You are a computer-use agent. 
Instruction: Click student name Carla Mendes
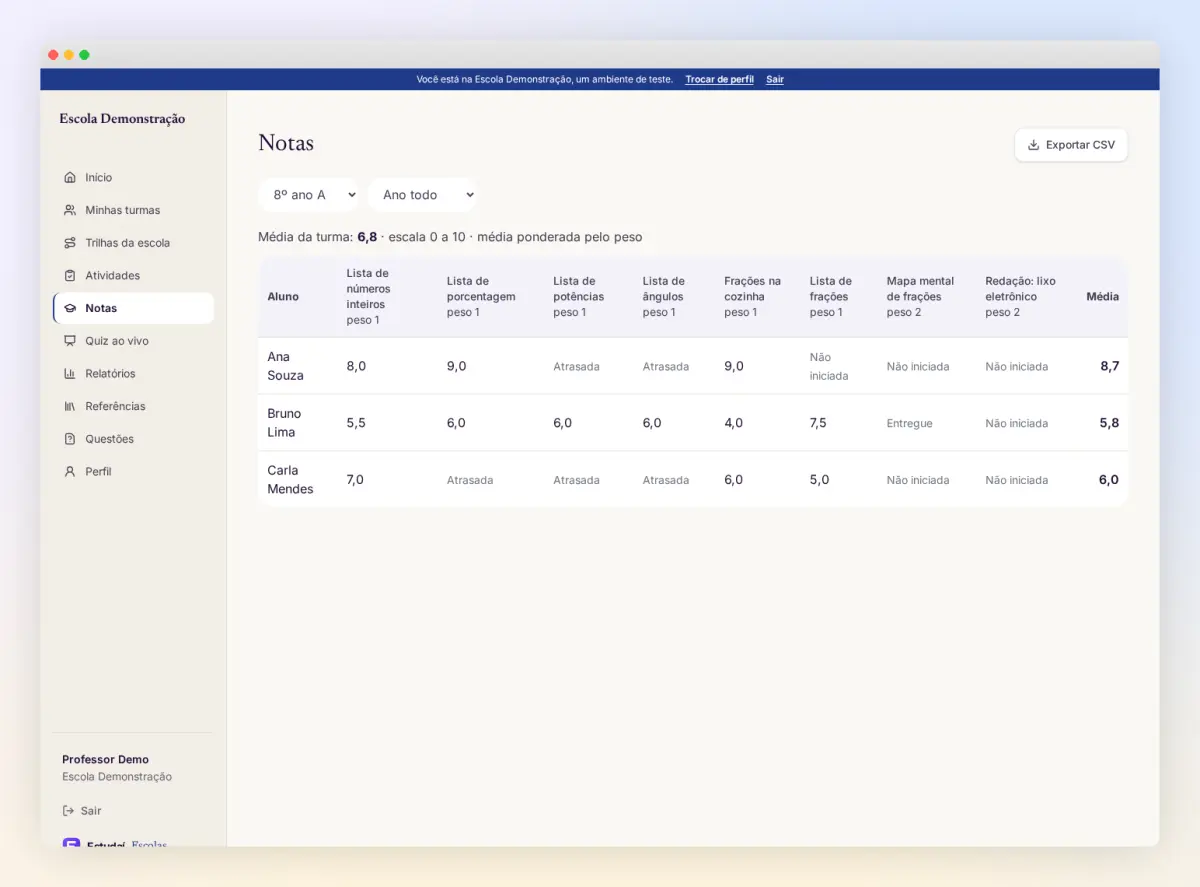[290, 480]
